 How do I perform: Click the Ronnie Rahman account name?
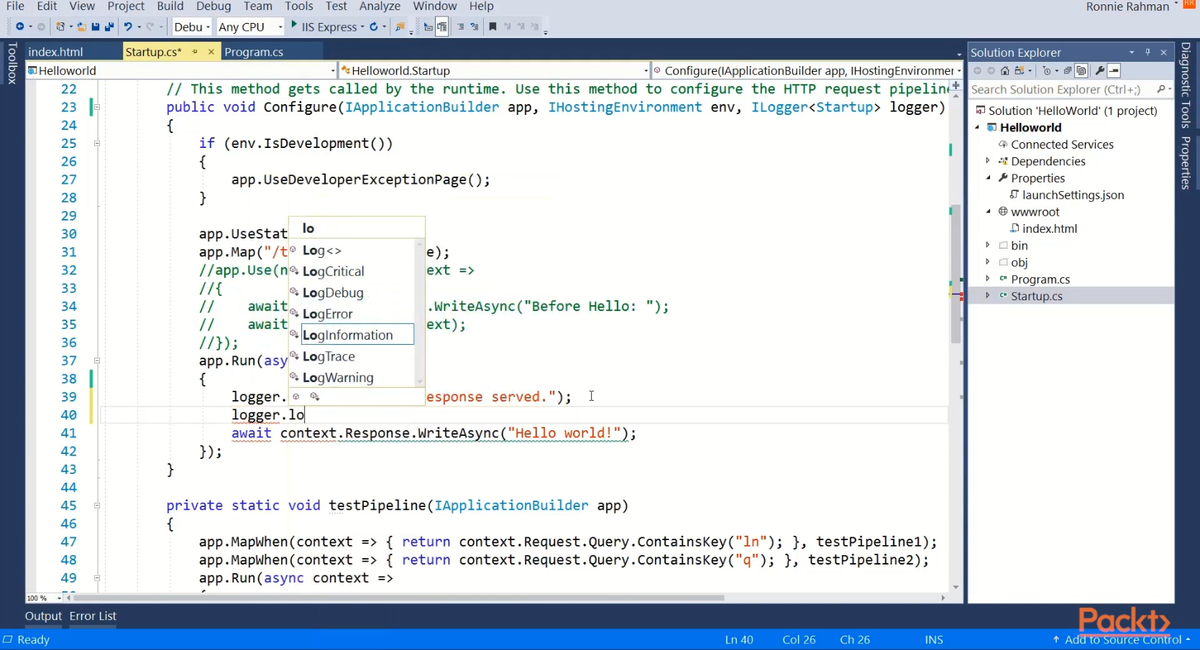(1127, 6)
